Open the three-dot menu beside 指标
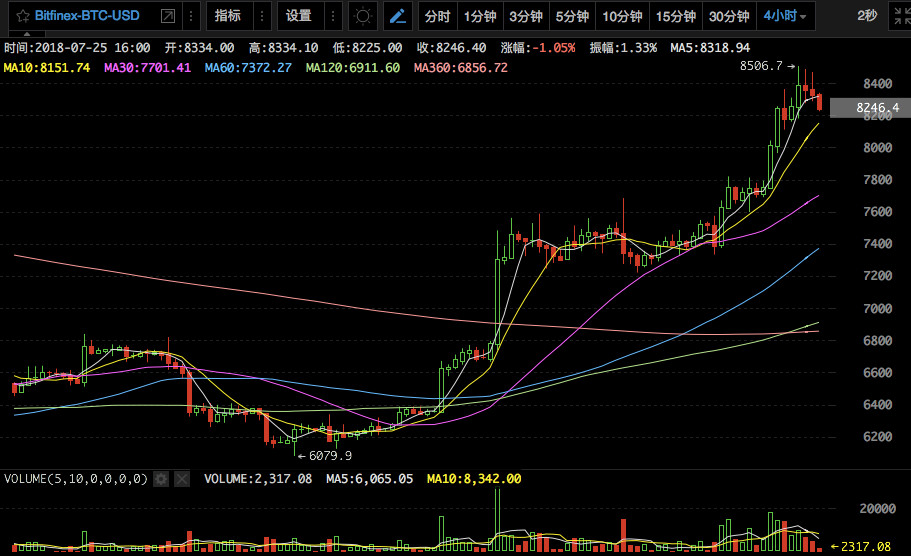911x556 pixels. pos(262,16)
